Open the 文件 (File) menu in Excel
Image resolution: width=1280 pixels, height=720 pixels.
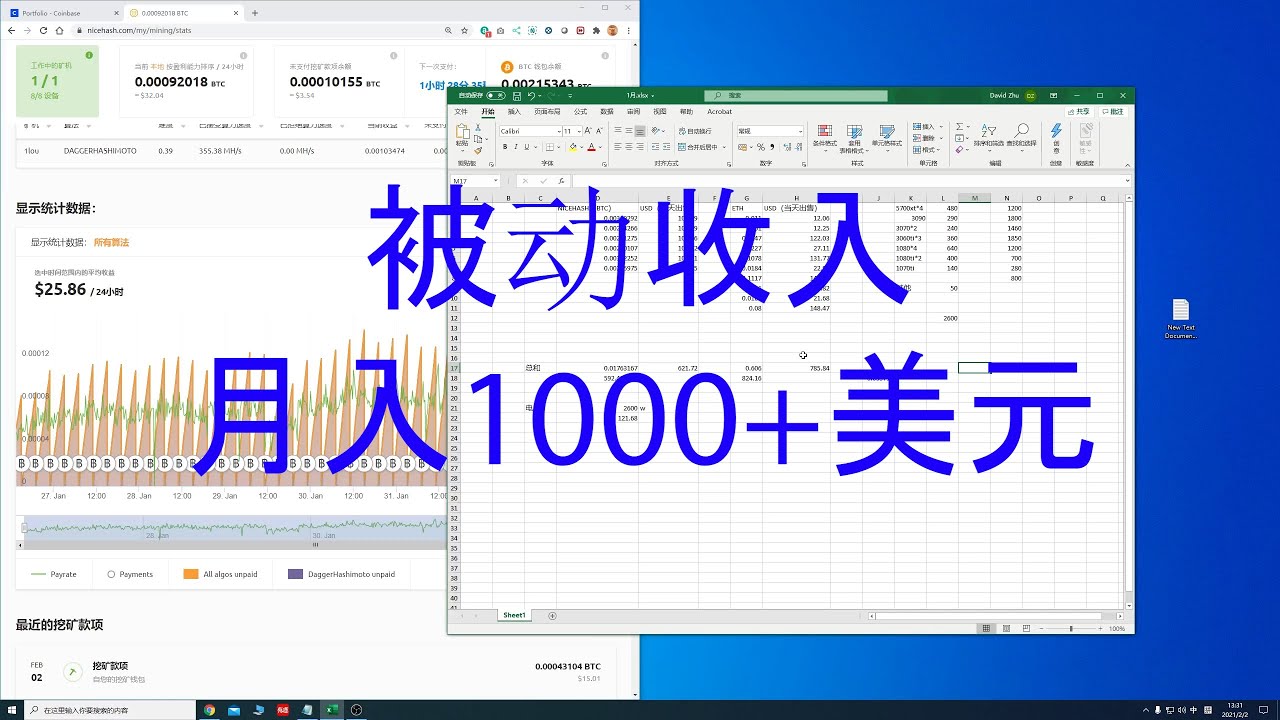point(461,112)
